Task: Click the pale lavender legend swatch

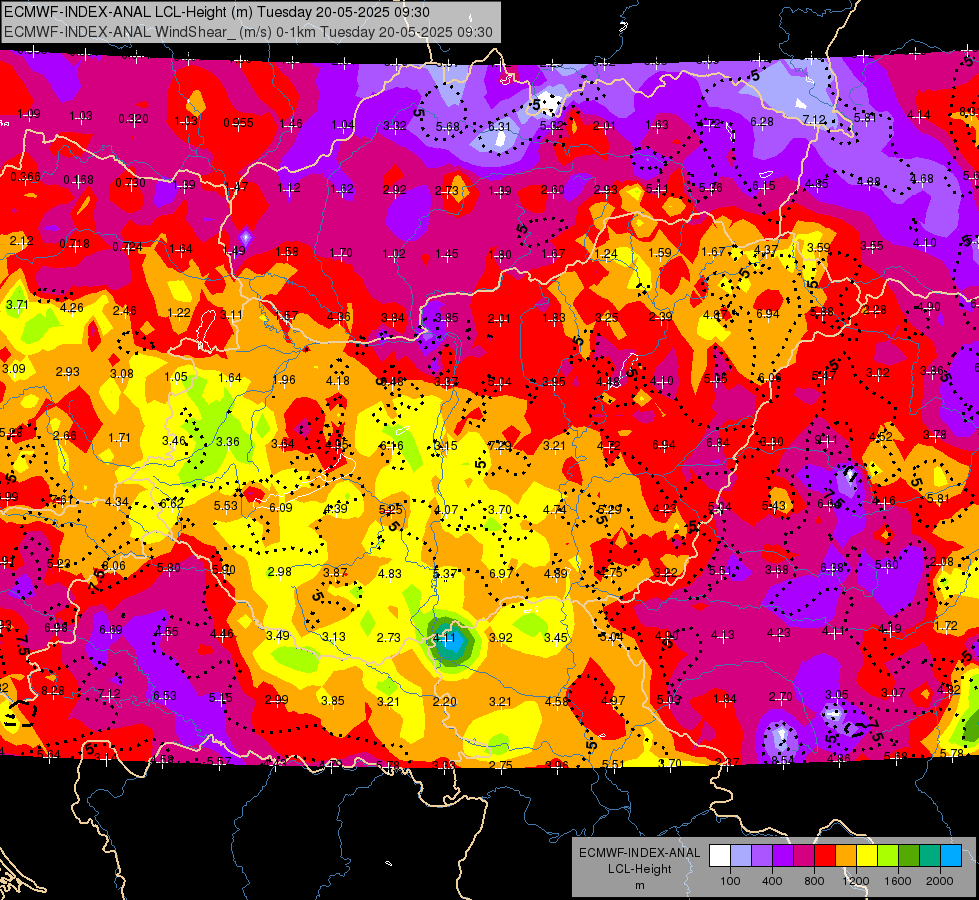Action: (x=741, y=856)
